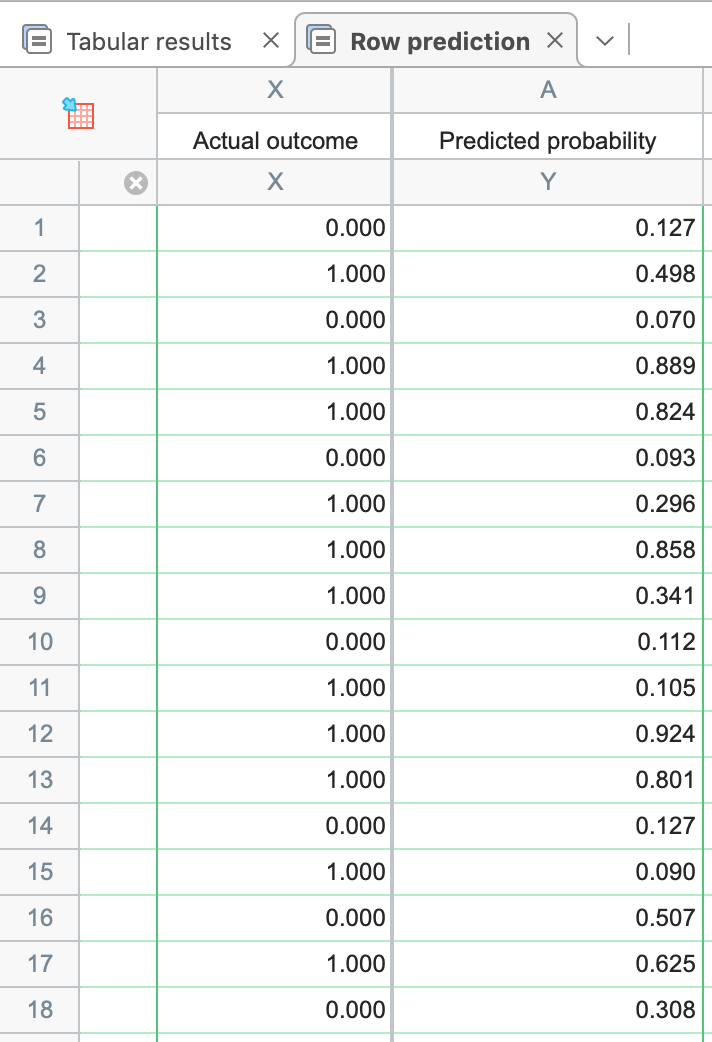
Task: Click the table format icon in top-left corner
Action: 78,113
